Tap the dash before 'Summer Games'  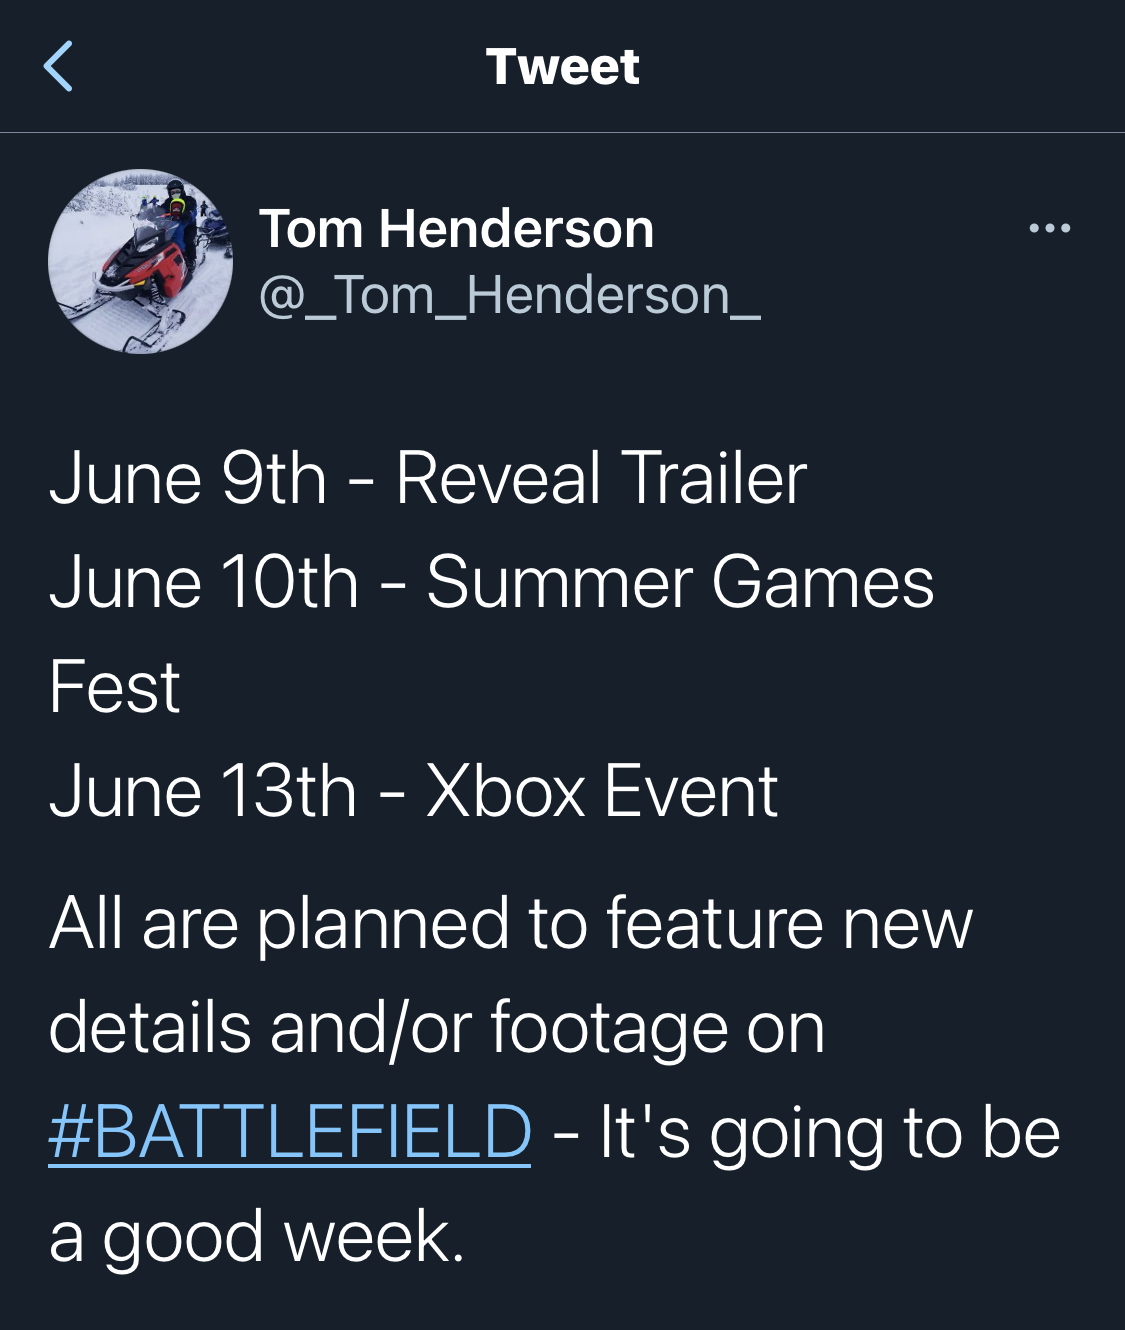click(393, 586)
